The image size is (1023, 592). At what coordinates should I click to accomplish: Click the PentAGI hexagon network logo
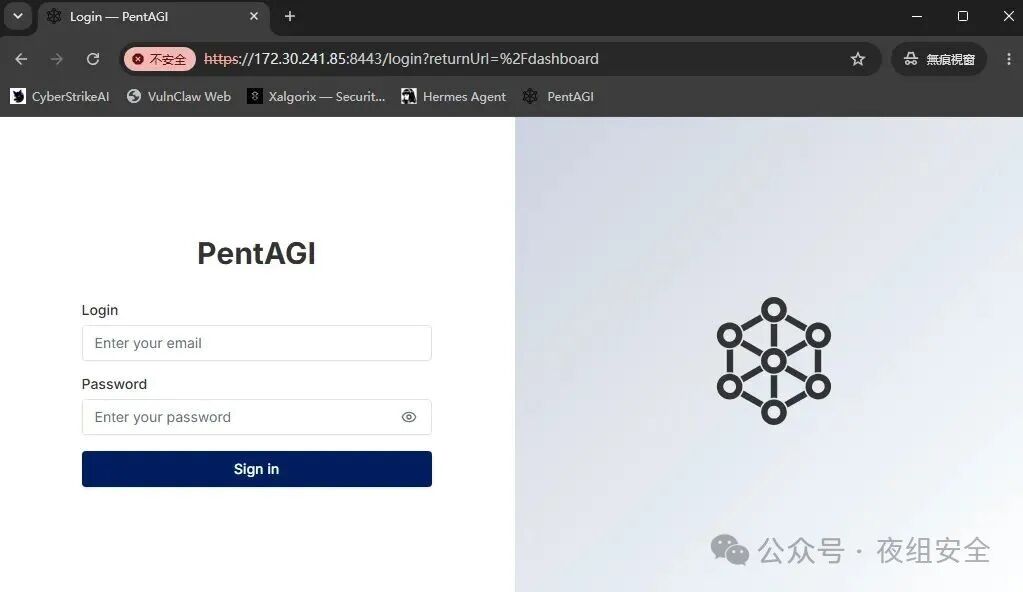pos(773,361)
